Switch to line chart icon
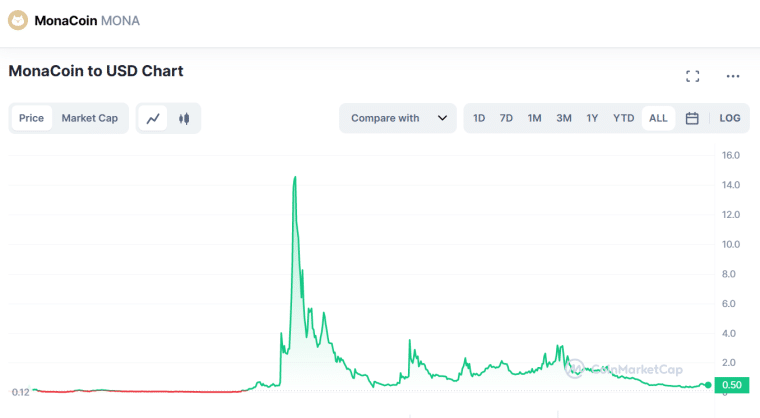Viewport: 760px width, 418px height. [x=153, y=118]
